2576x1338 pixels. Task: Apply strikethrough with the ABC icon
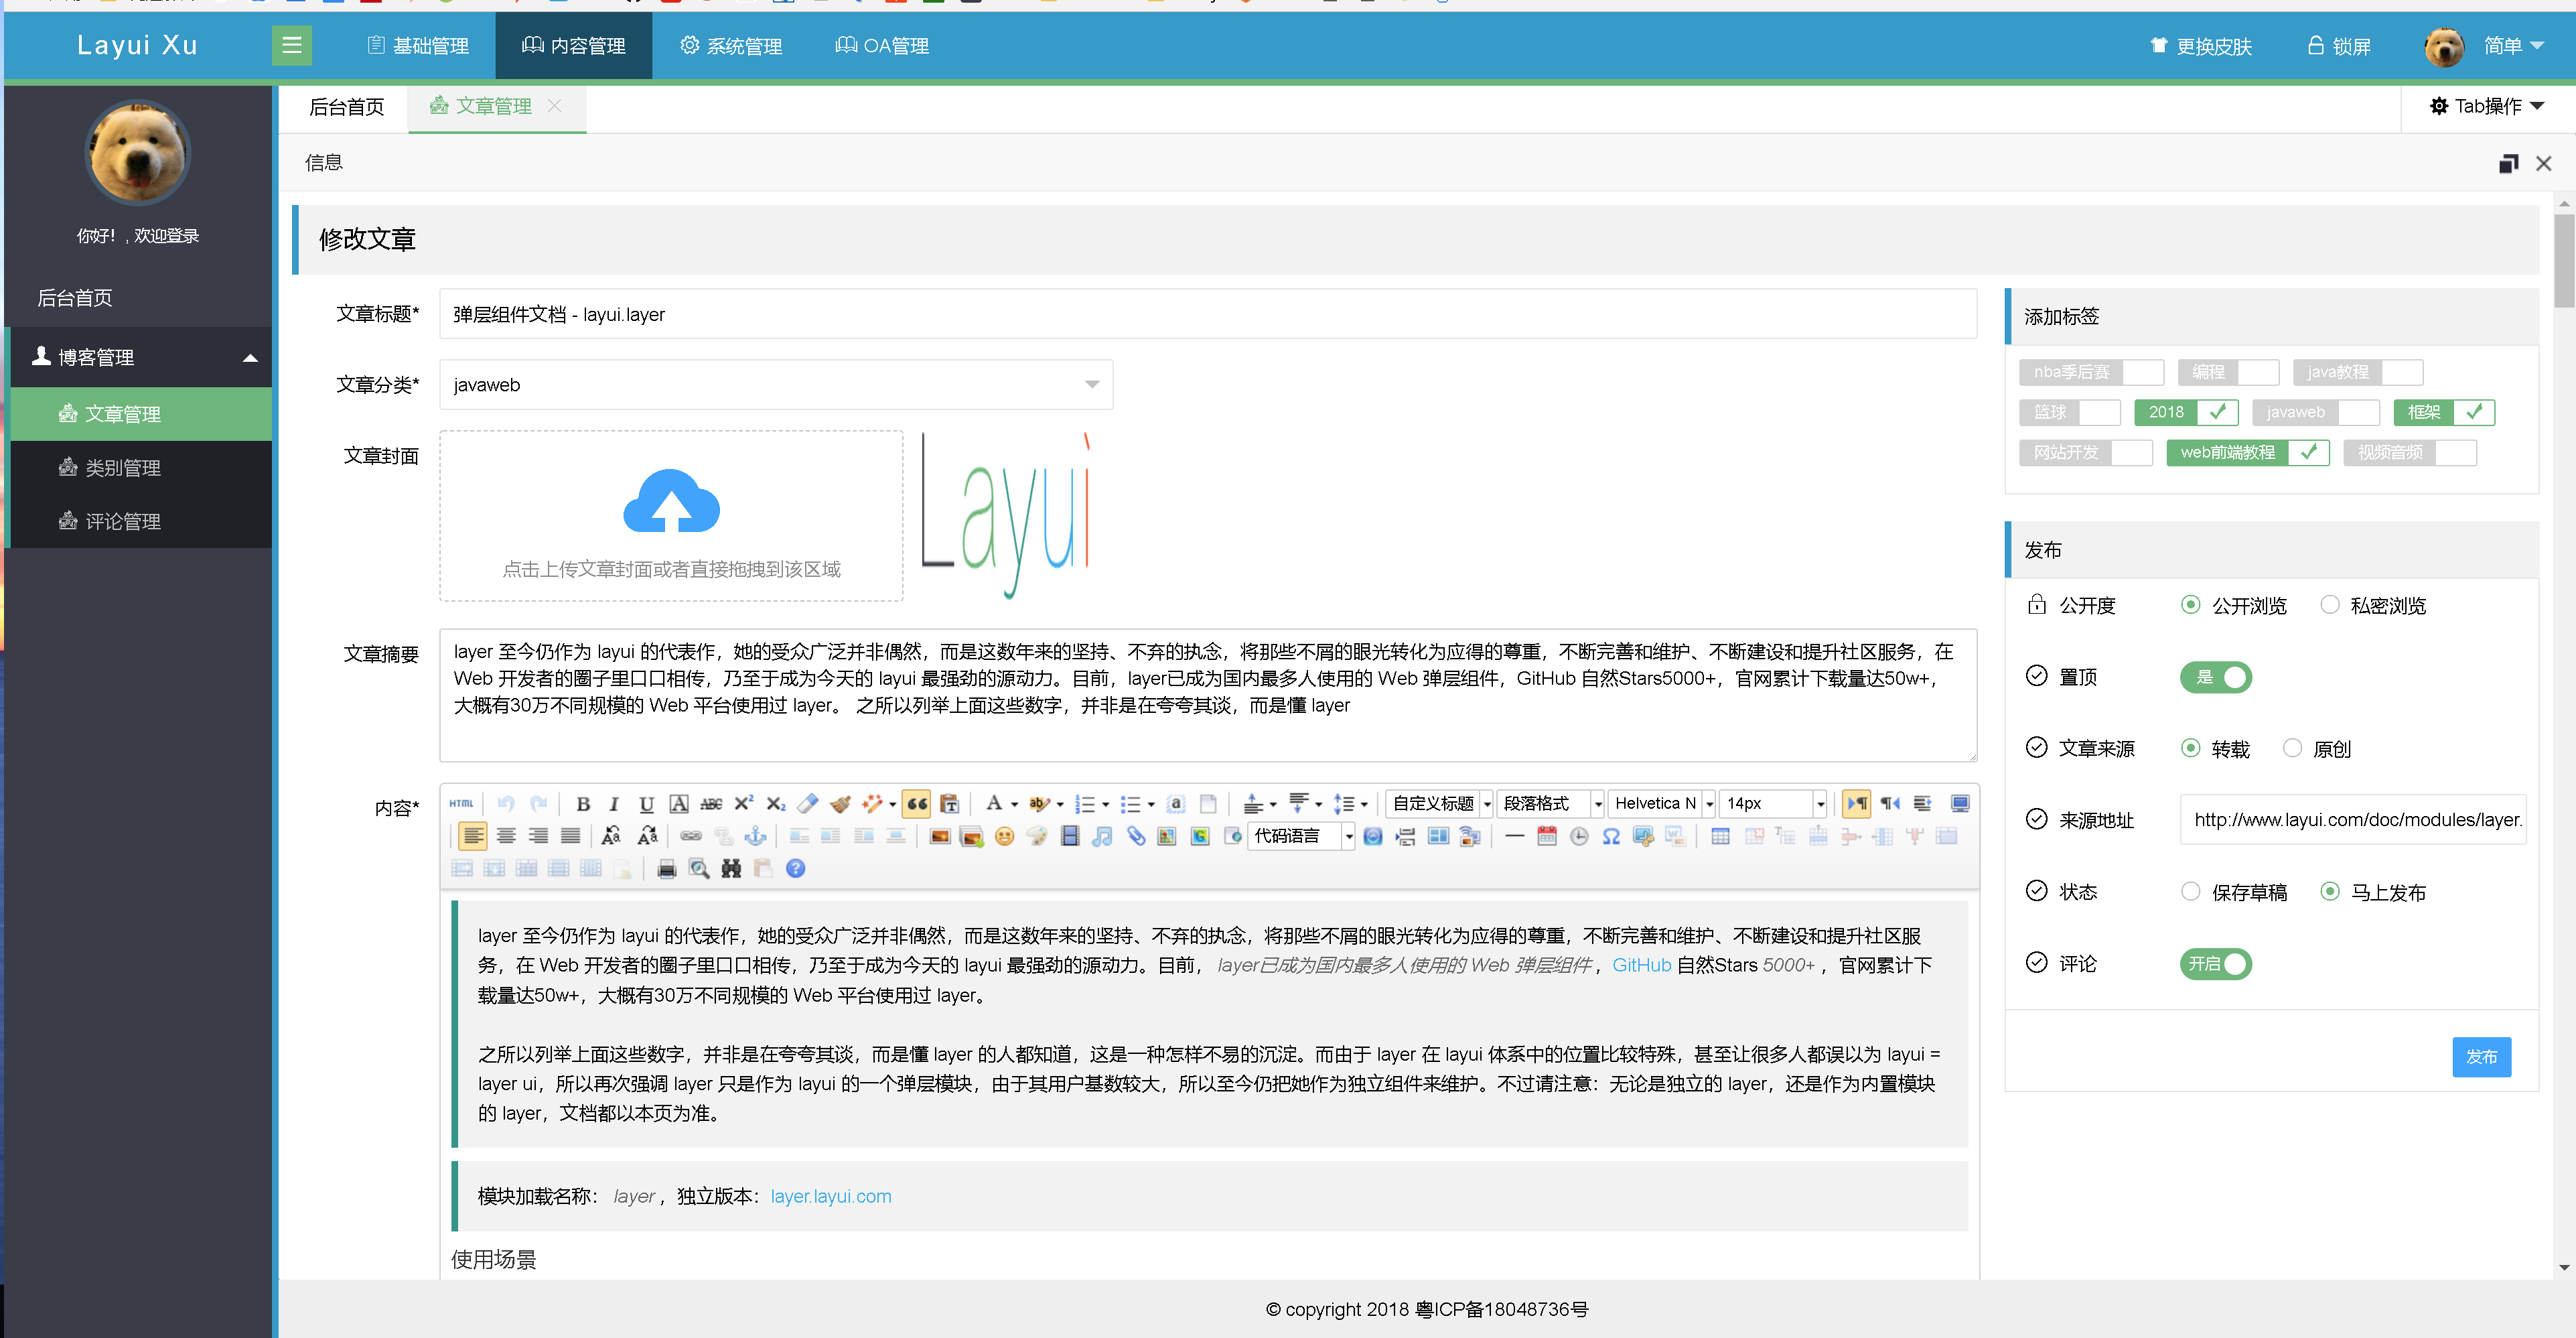(x=711, y=804)
